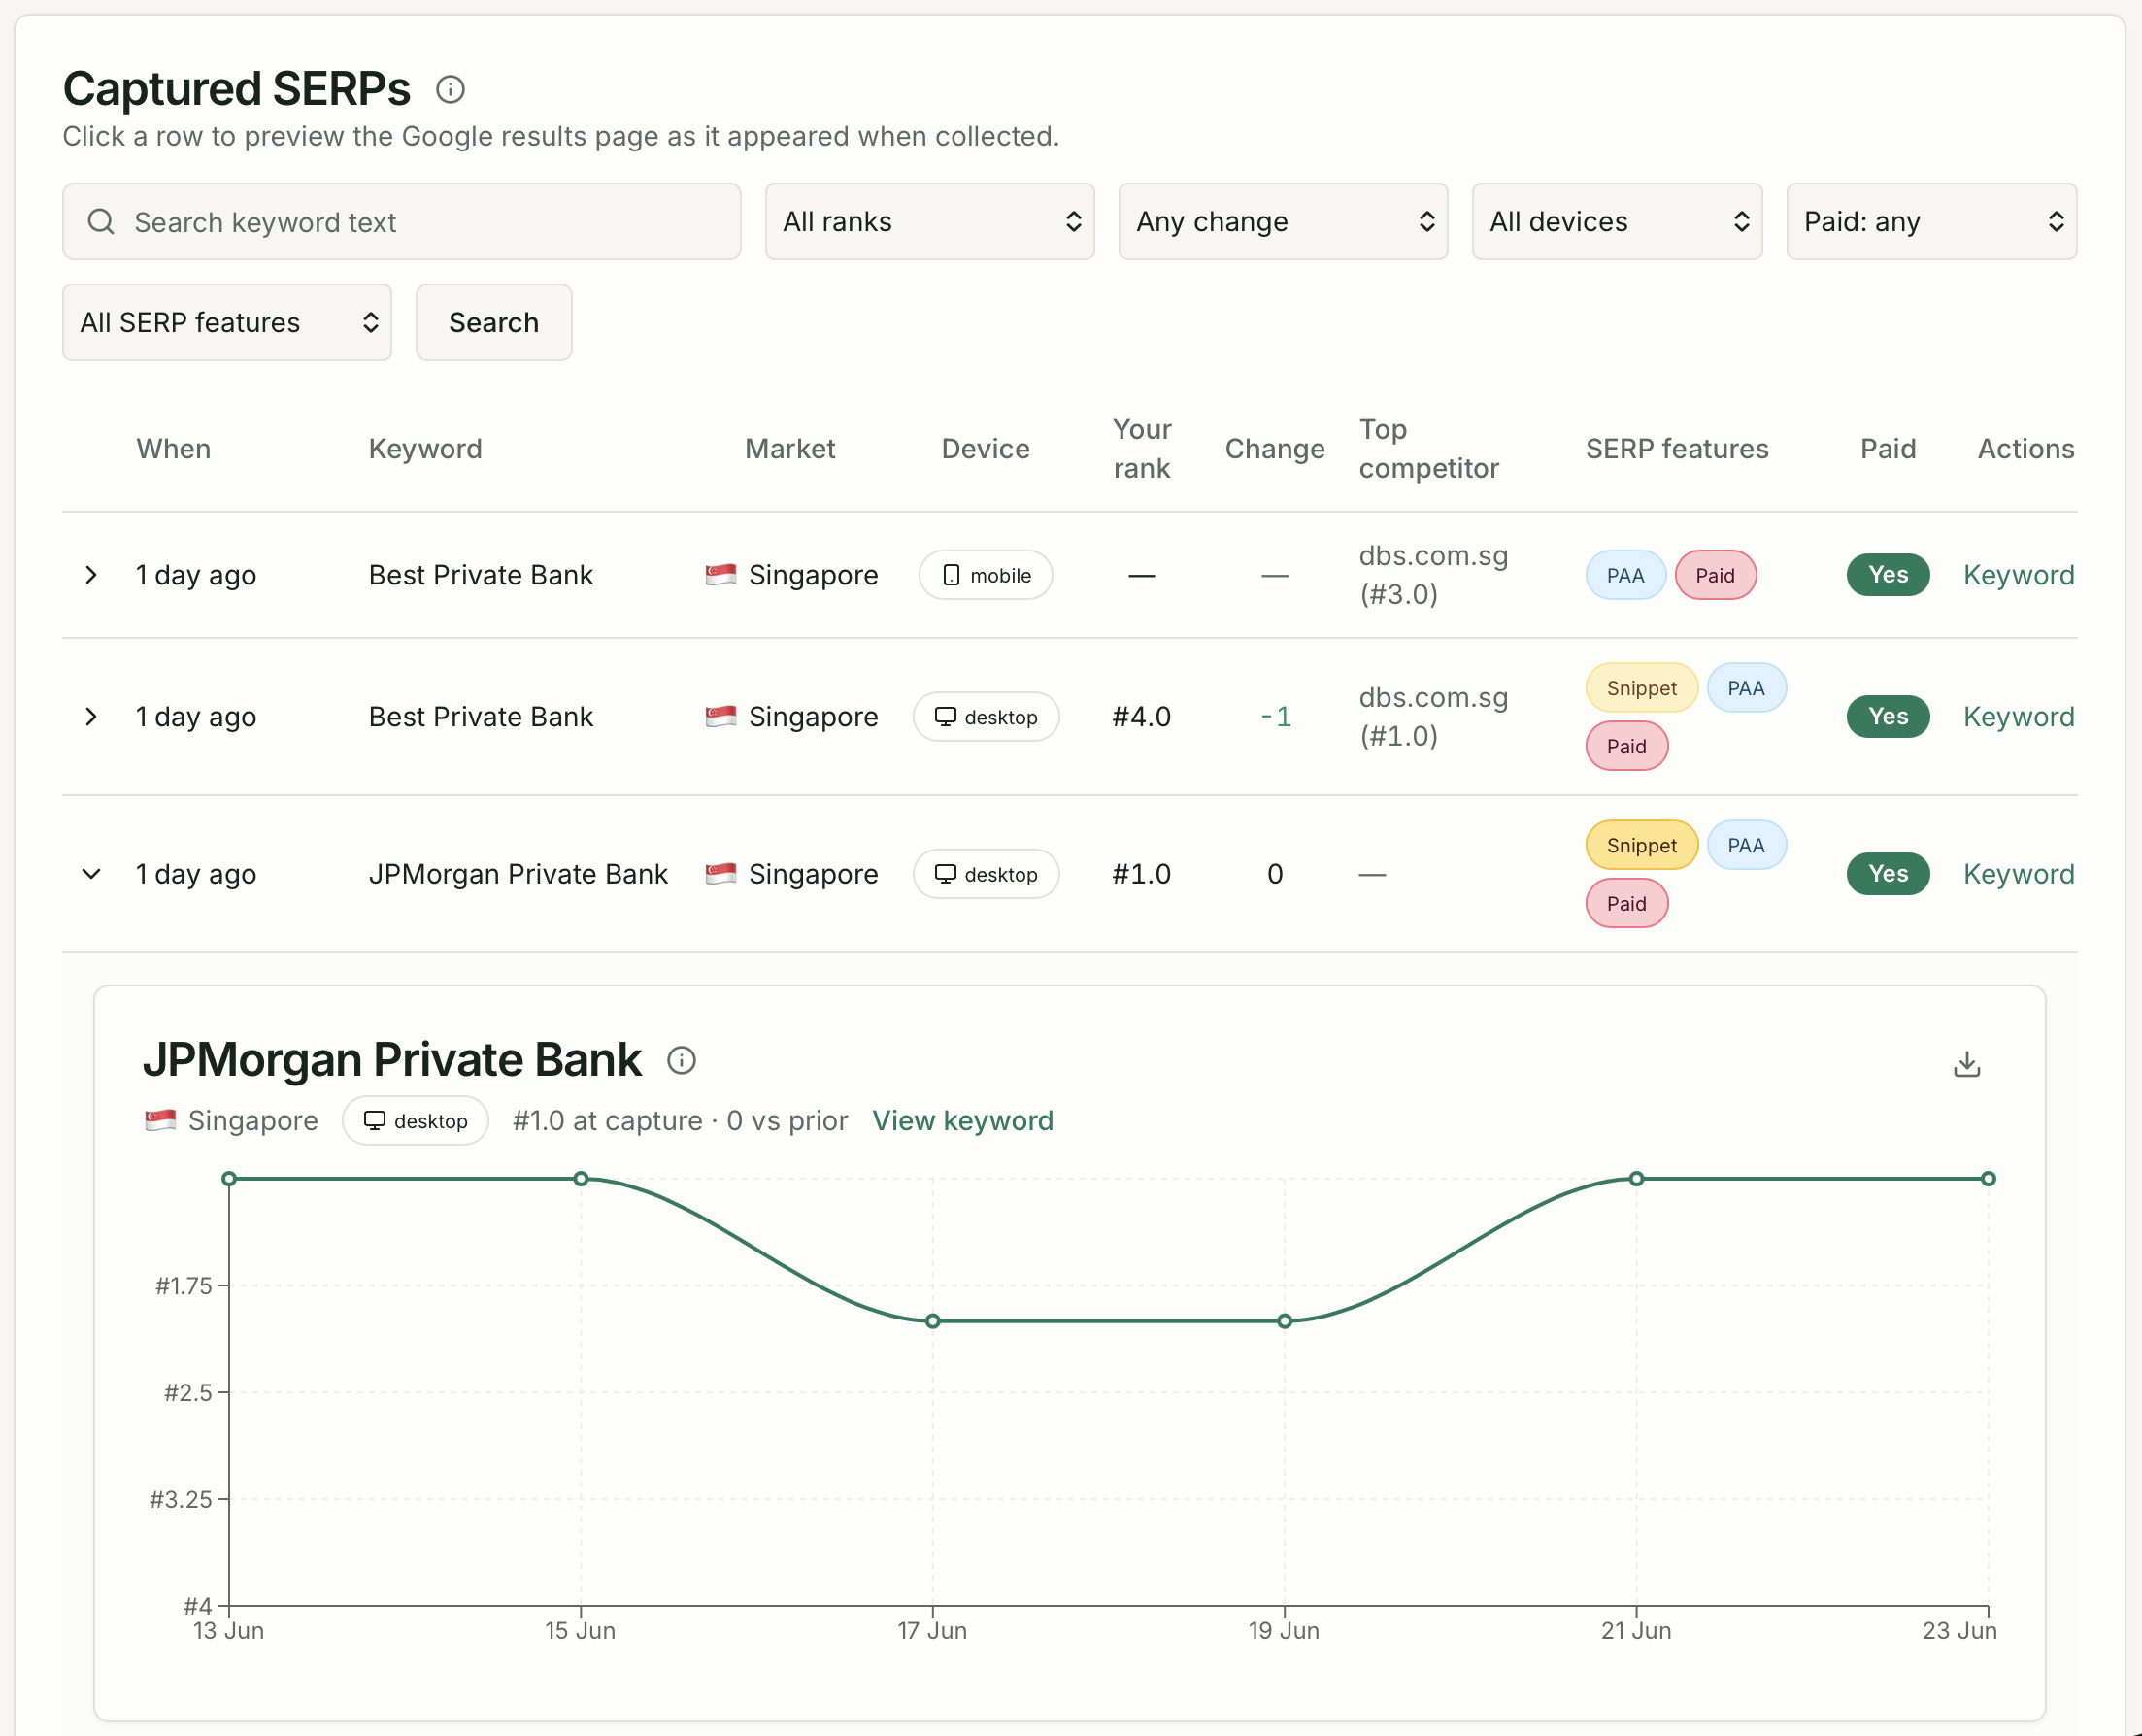The height and width of the screenshot is (1736, 2142).
Task: Click the #4.0 rank cell
Action: pyautogui.click(x=1142, y=717)
